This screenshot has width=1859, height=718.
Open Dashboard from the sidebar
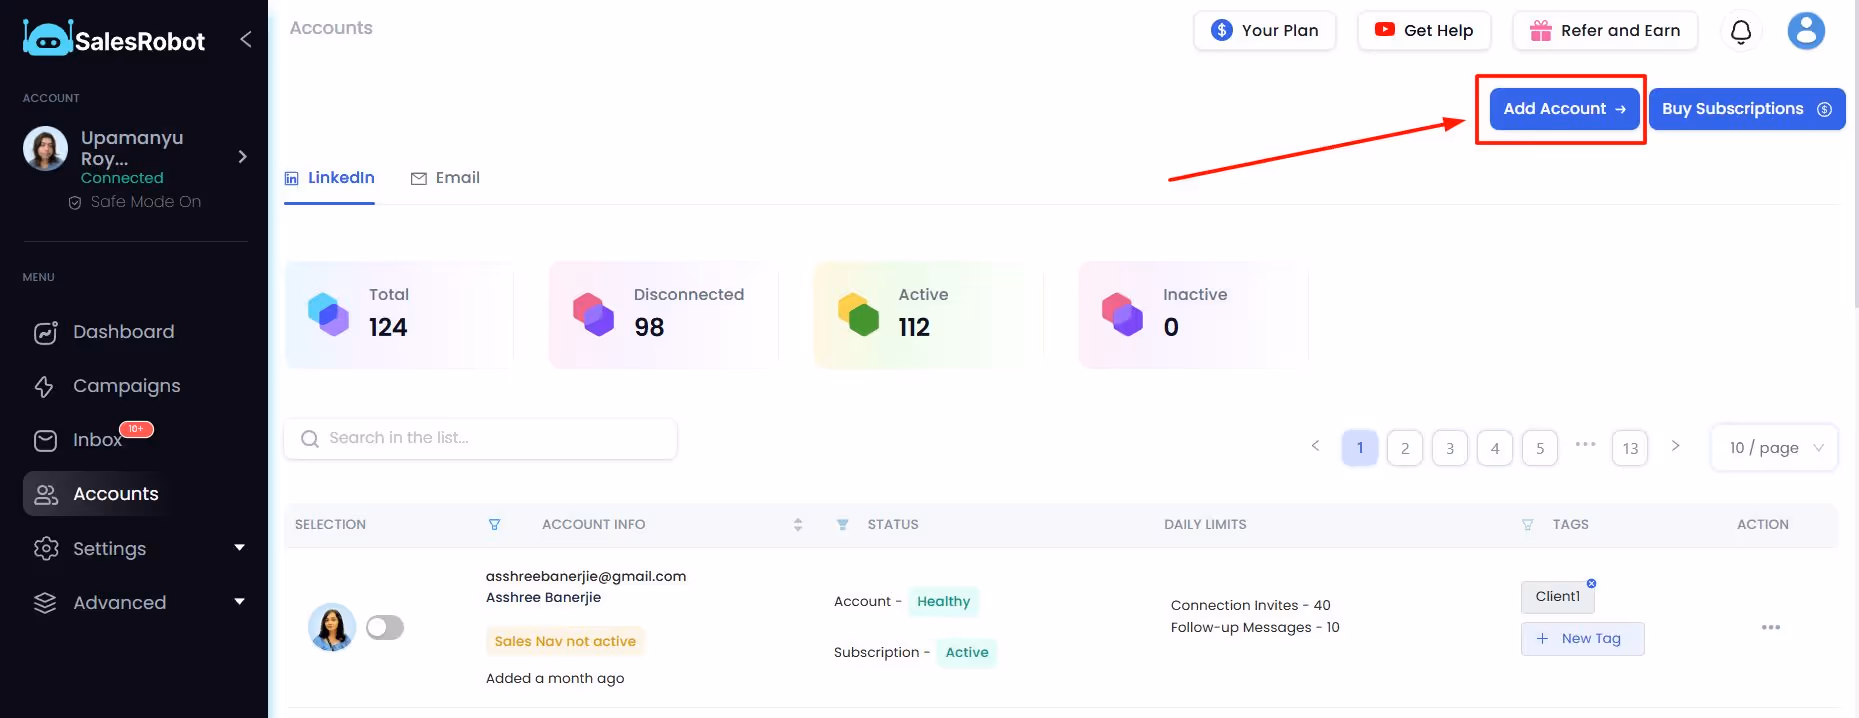pos(123,332)
